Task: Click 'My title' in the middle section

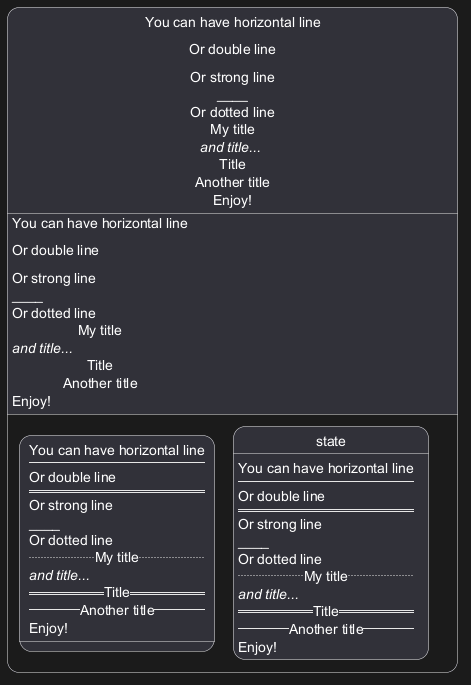Action: coord(100,330)
